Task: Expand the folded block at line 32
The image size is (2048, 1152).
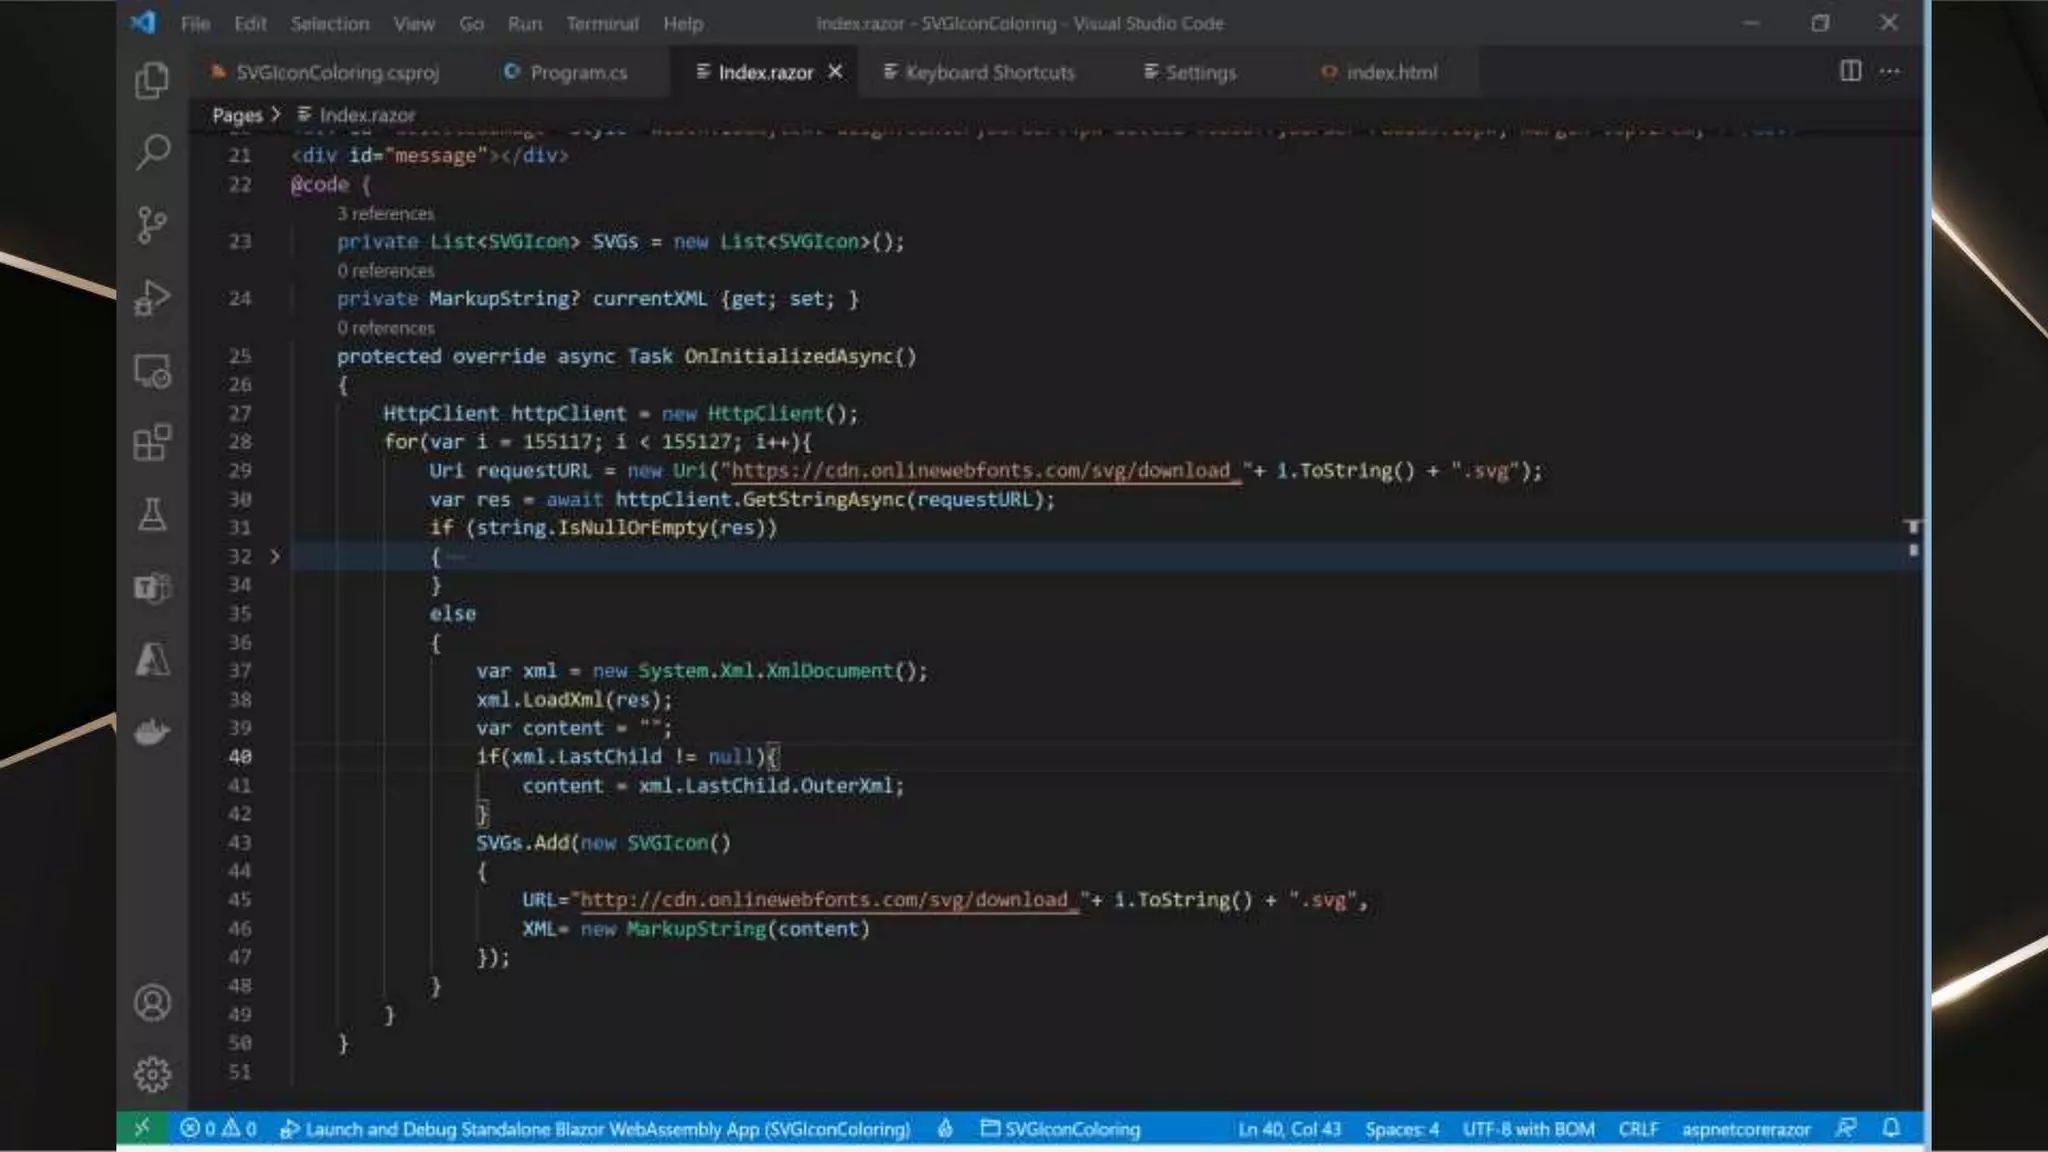Action: click(275, 556)
